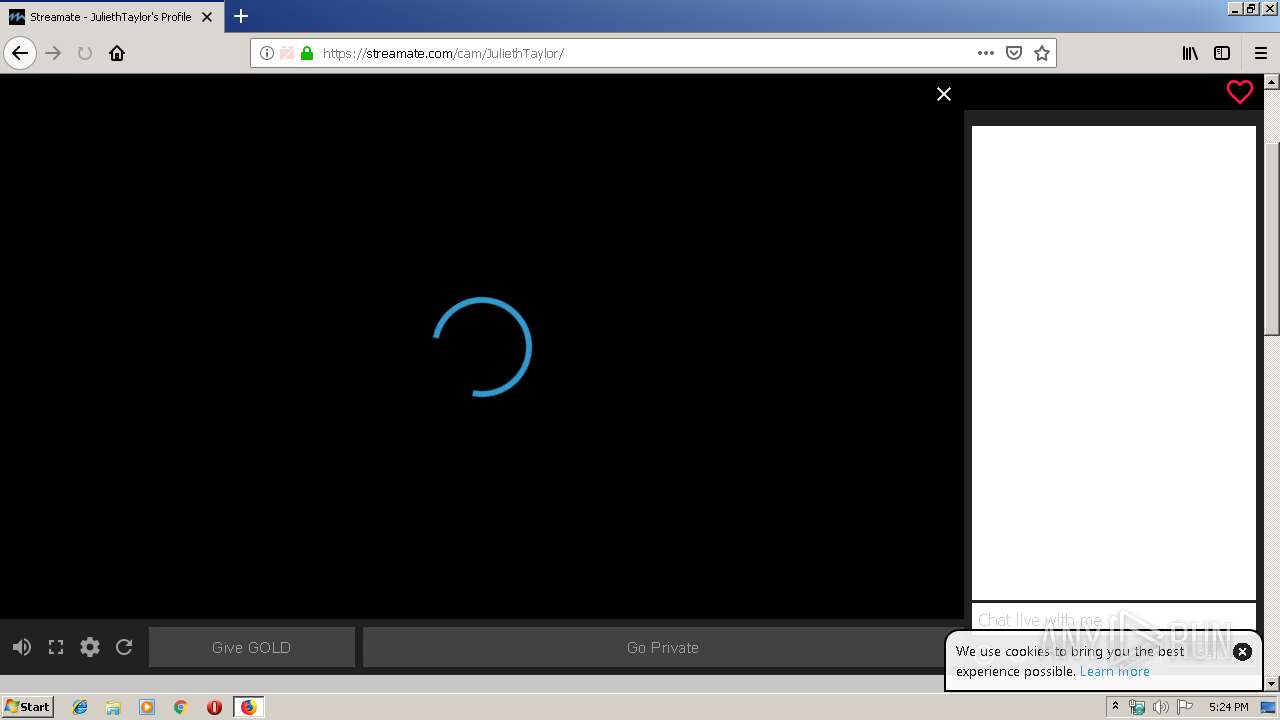Screen dimensions: 1280x720
Task: Open the Windows Start menu
Action: click(28, 706)
